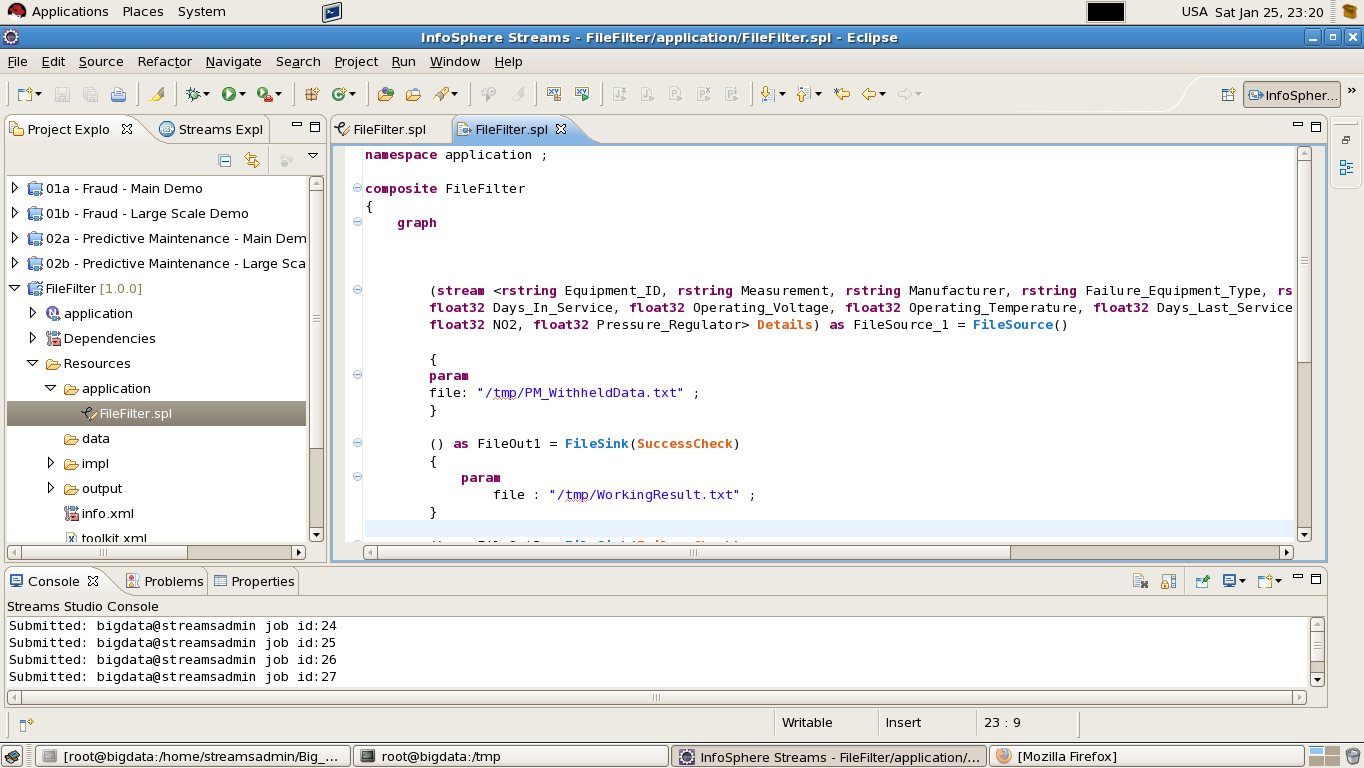Expand the impl folder node

[x=51, y=463]
